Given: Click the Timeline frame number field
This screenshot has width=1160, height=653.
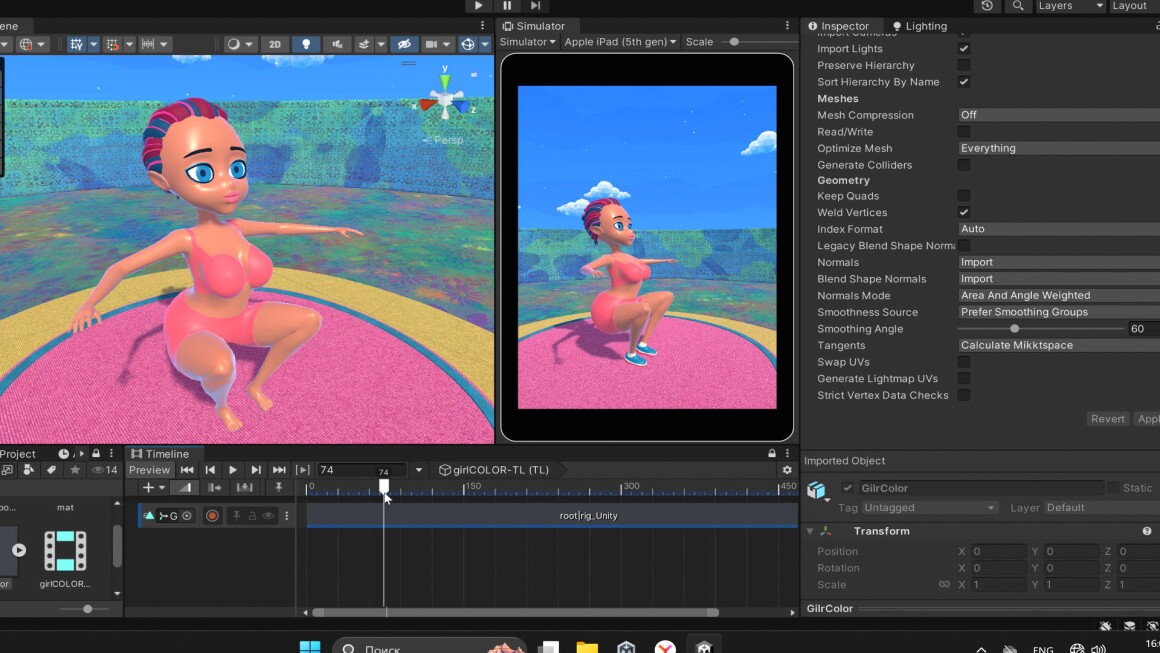Looking at the screenshot, I should [361, 470].
